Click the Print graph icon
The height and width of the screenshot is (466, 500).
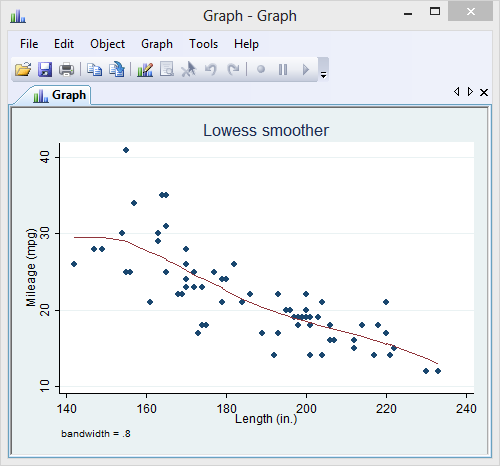pos(66,70)
